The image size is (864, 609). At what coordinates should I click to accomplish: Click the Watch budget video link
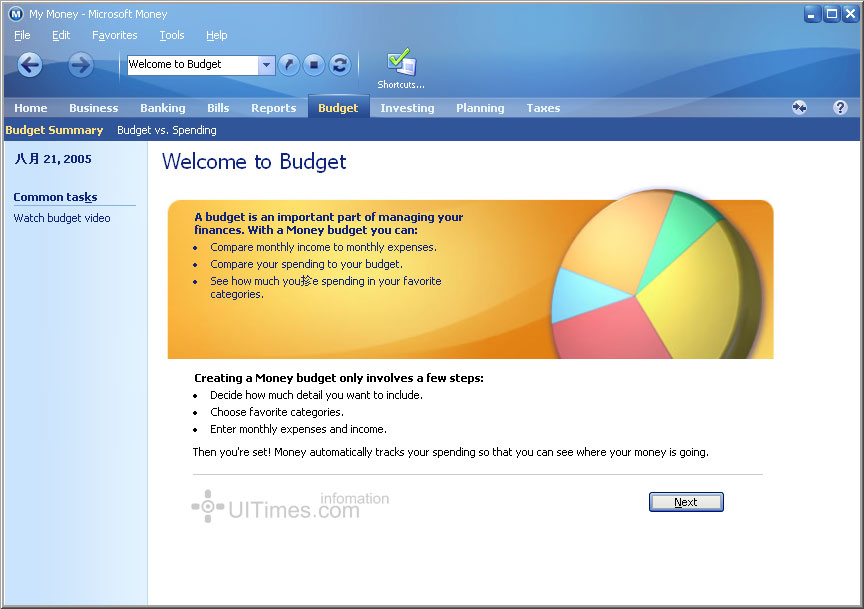tap(62, 218)
